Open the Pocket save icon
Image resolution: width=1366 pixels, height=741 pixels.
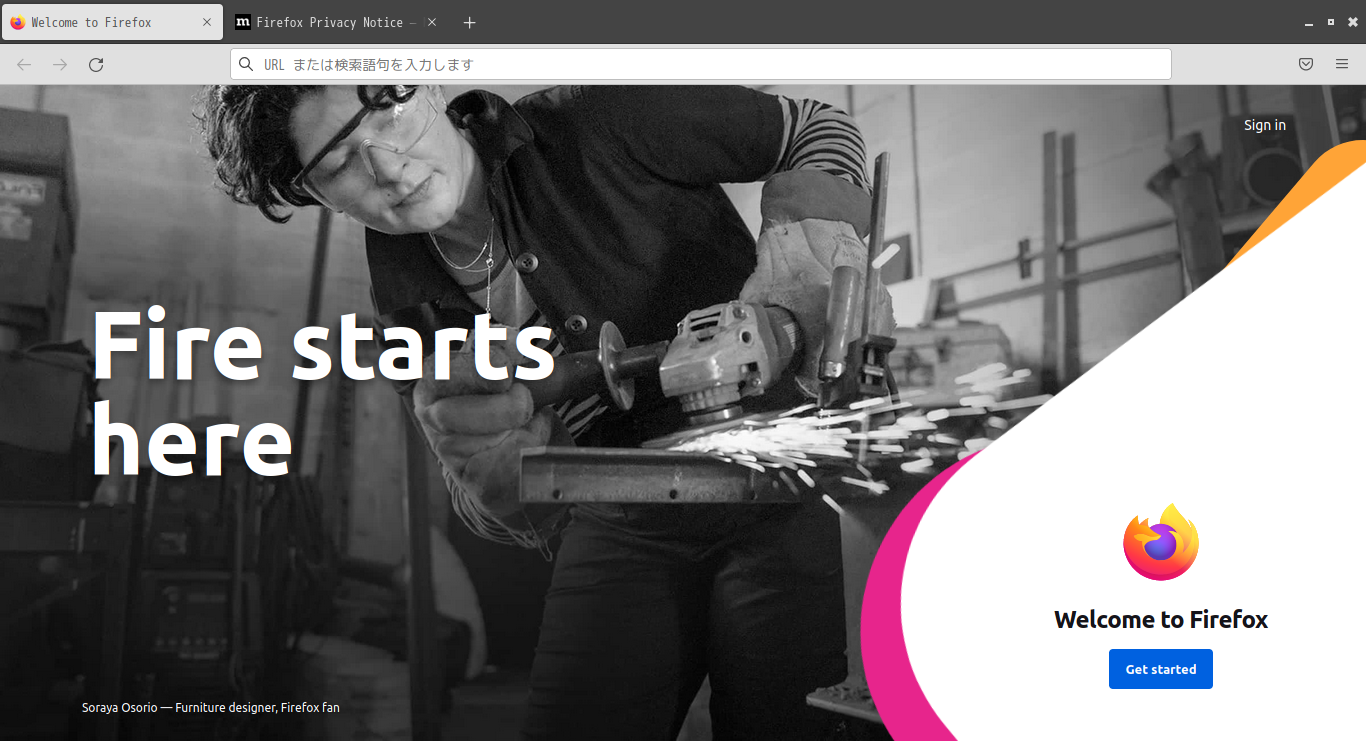(x=1306, y=64)
